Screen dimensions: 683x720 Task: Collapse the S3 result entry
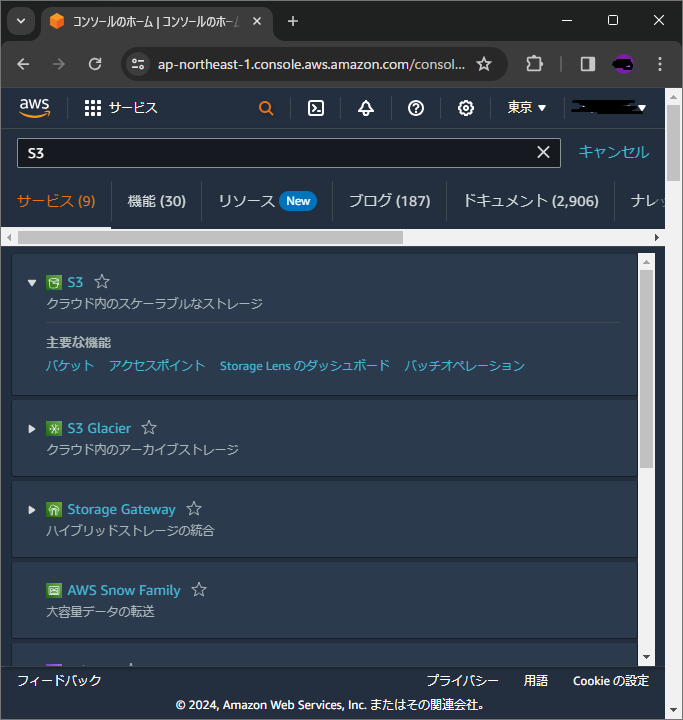click(x=32, y=283)
